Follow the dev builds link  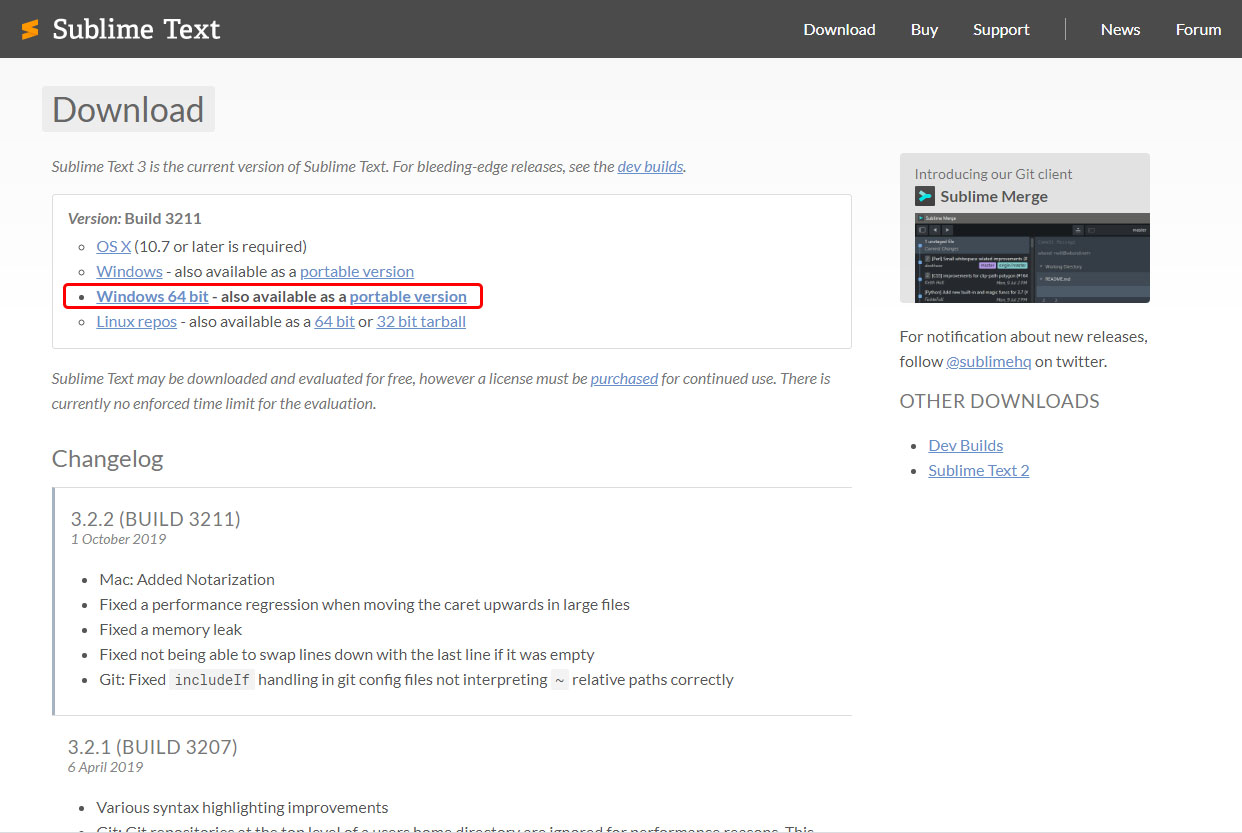(650, 167)
